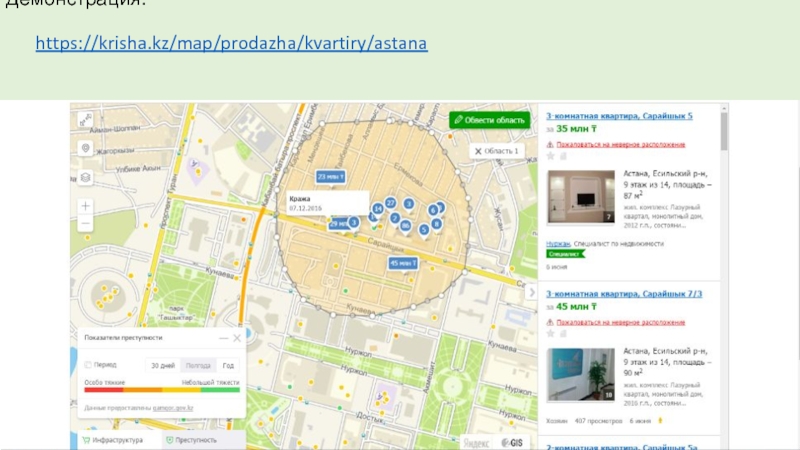Open the qamqor.gov.kz data source link
This screenshot has height=450, width=800.
pyautogui.click(x=173, y=408)
